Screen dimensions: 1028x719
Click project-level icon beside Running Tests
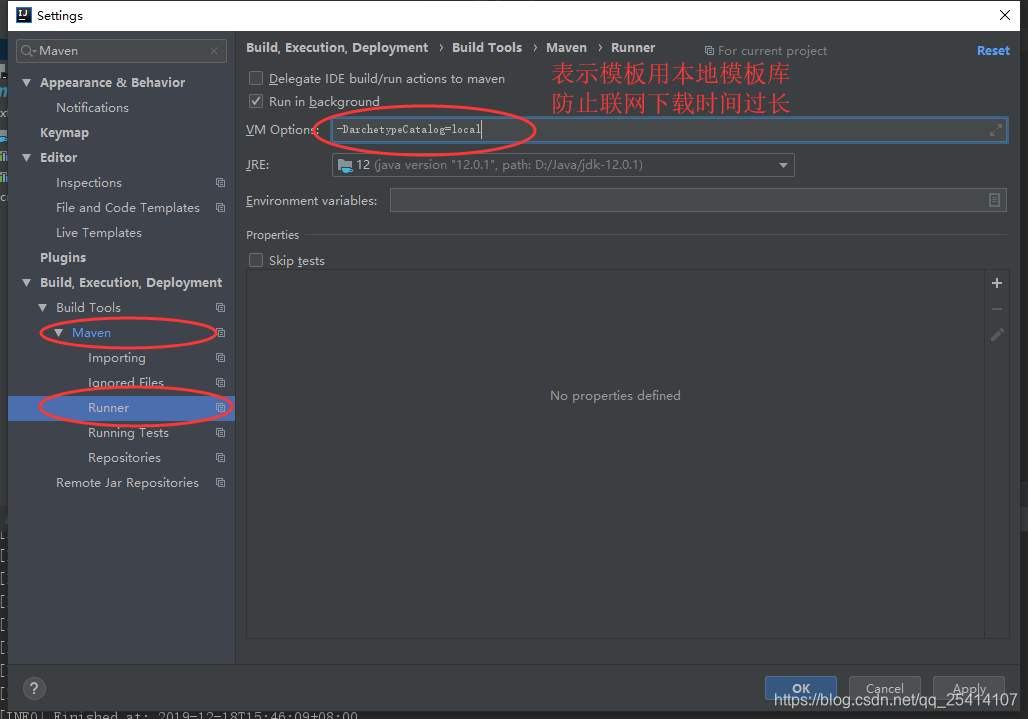coord(220,433)
